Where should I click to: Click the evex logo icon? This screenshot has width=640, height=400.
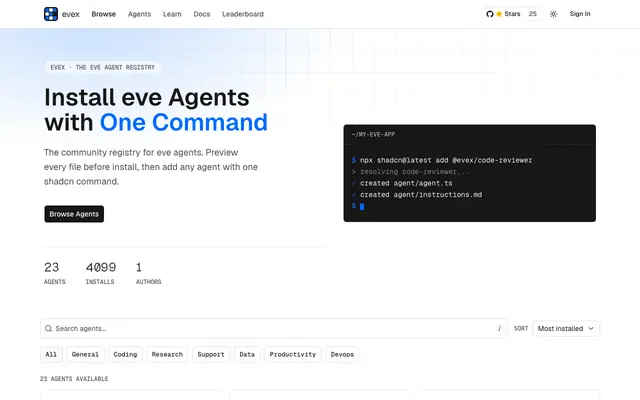click(51, 14)
